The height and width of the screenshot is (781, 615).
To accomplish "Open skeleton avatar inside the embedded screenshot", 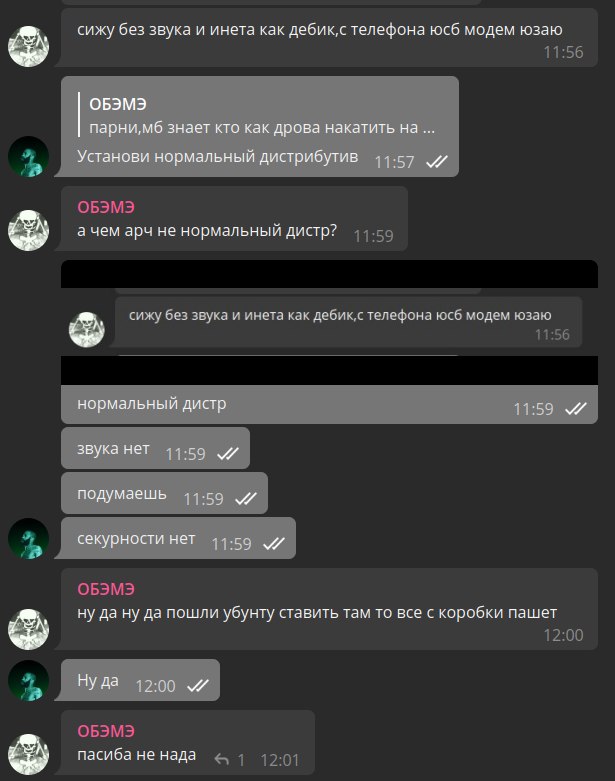I will point(87,329).
